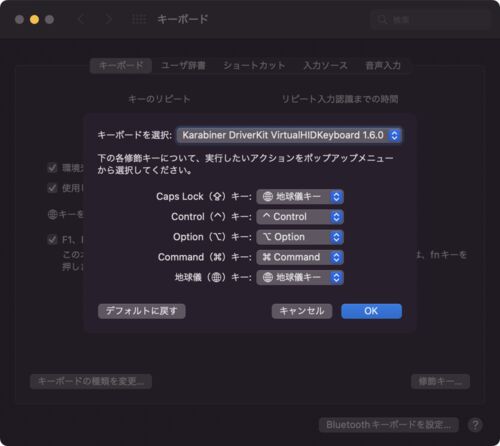Click the show-all grid icon in title bar
Image resolution: width=500 pixels, height=446 pixels.
(x=139, y=19)
